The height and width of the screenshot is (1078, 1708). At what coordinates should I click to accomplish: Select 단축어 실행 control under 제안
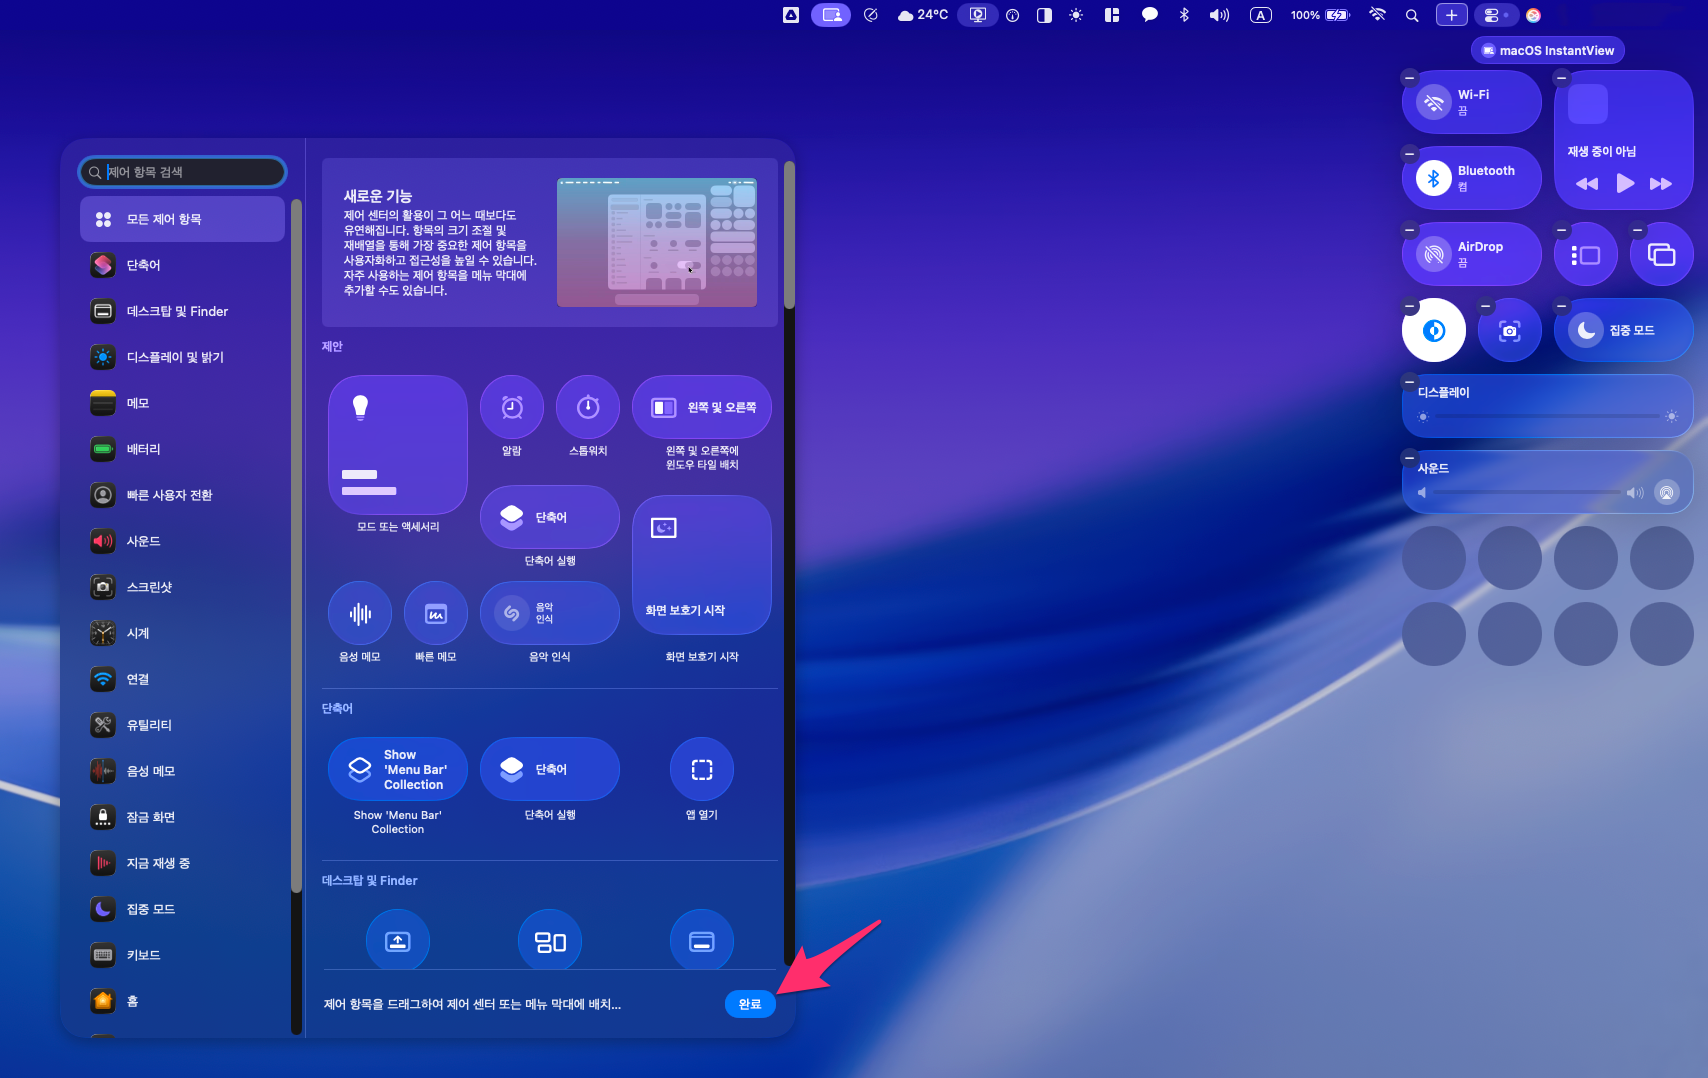point(550,517)
